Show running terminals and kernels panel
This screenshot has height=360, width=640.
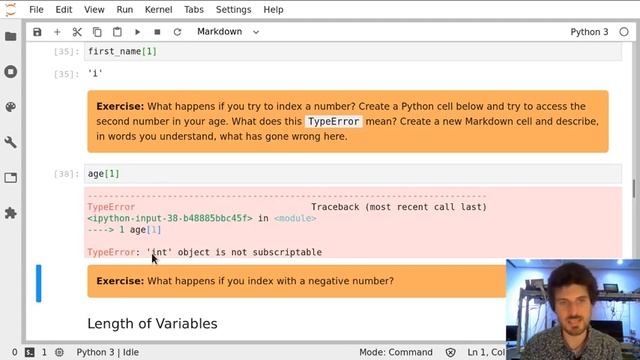coord(11,72)
